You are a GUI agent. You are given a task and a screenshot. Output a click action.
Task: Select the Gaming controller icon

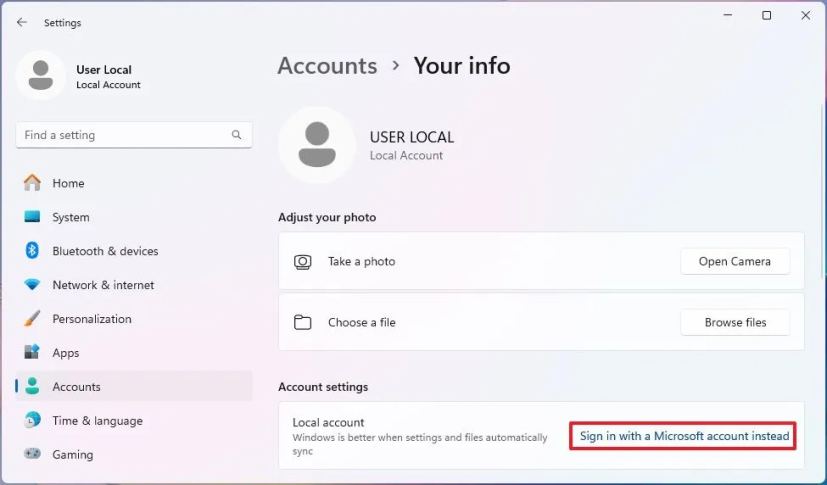[x=32, y=454]
